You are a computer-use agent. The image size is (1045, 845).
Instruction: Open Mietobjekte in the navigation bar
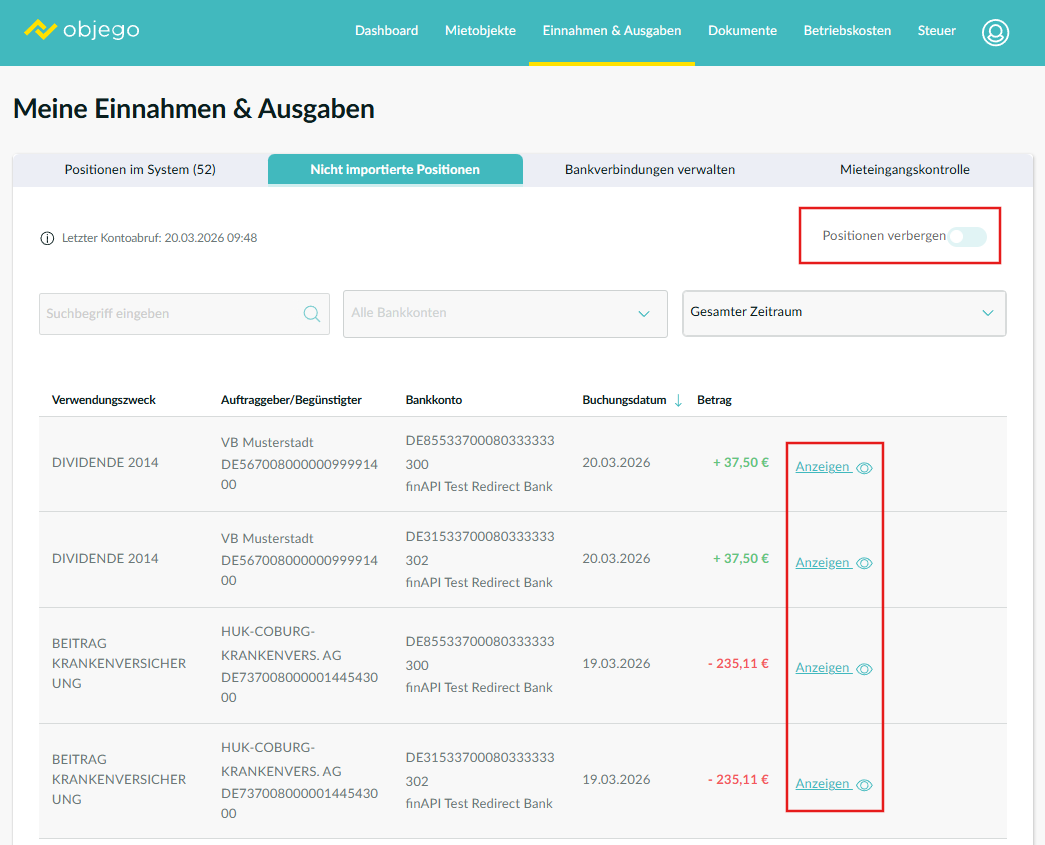coord(480,31)
